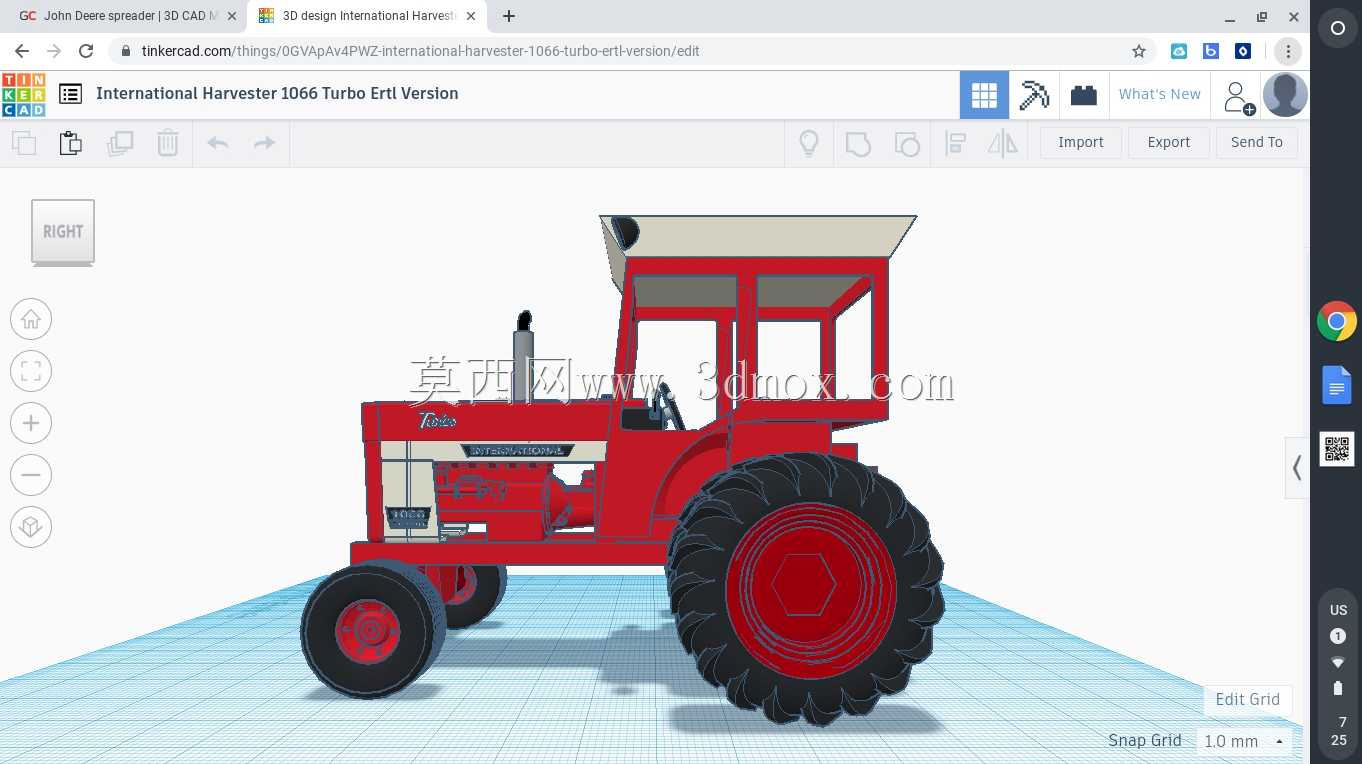The width and height of the screenshot is (1362, 764).
Task: Open the Bricks mode icon
Action: 1084,95
